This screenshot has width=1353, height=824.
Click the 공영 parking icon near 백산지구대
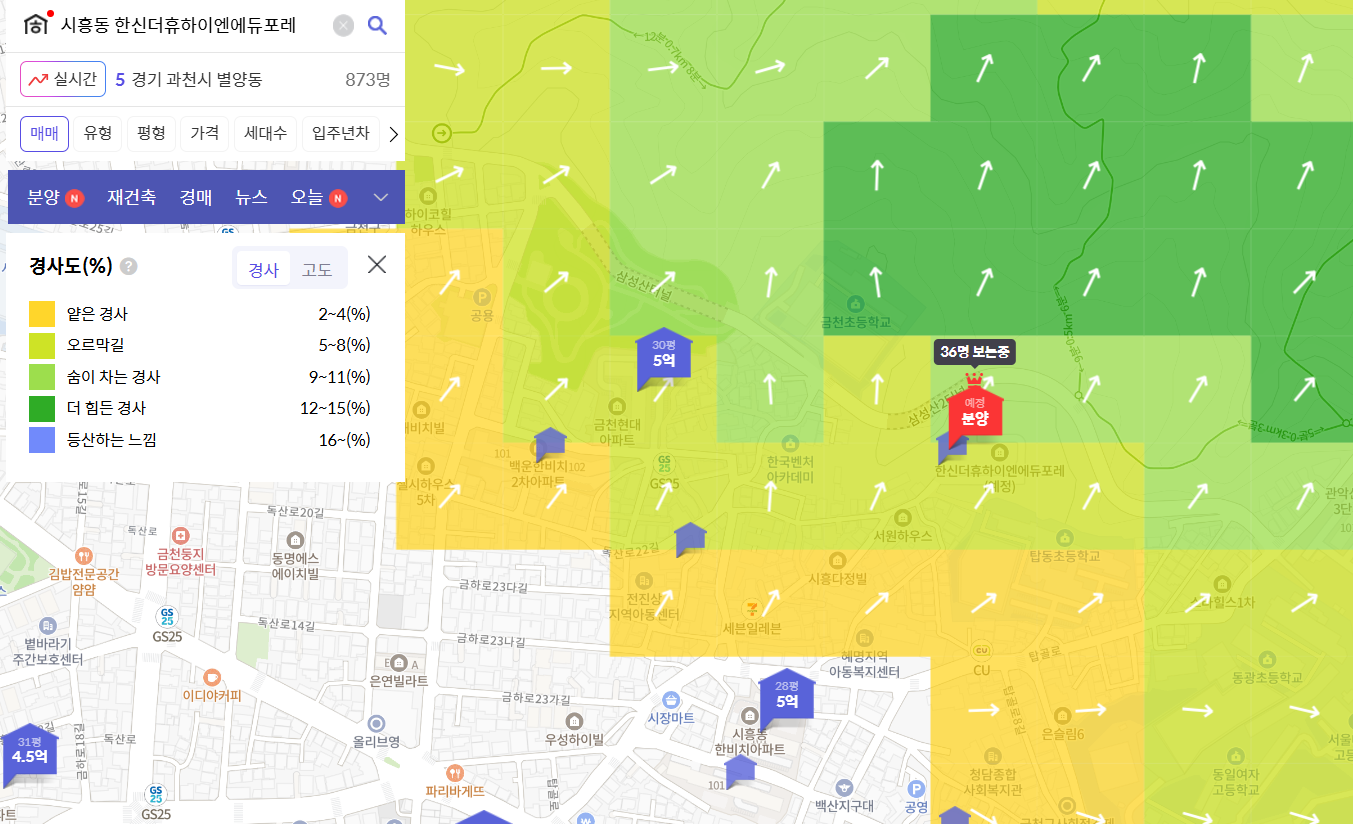(914, 789)
